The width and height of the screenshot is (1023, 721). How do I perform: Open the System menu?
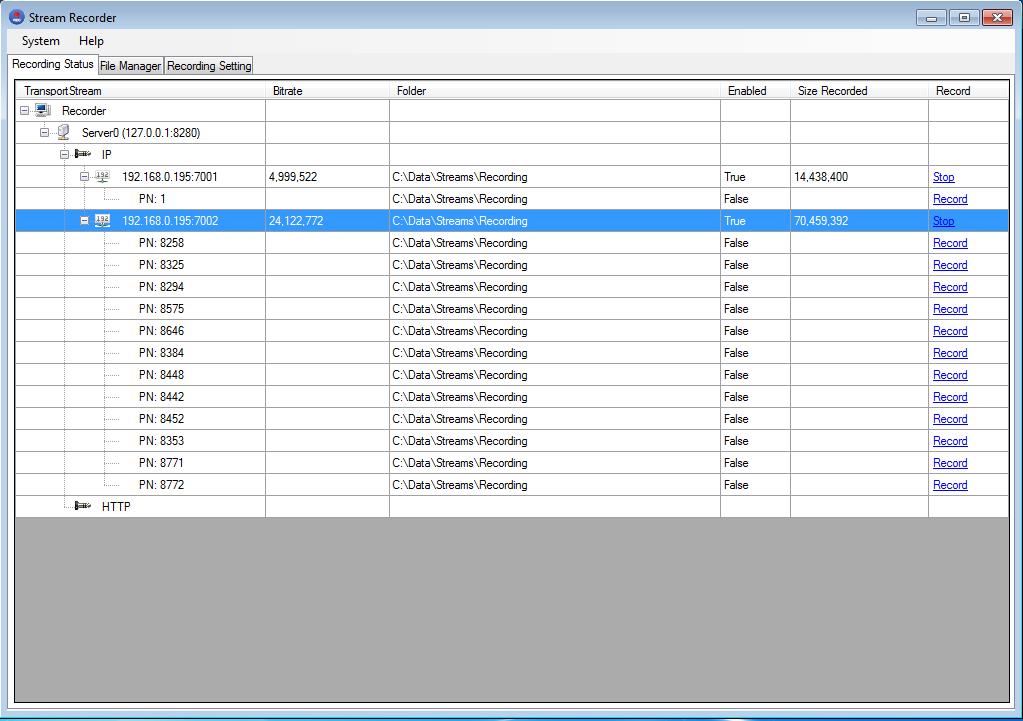(x=41, y=41)
